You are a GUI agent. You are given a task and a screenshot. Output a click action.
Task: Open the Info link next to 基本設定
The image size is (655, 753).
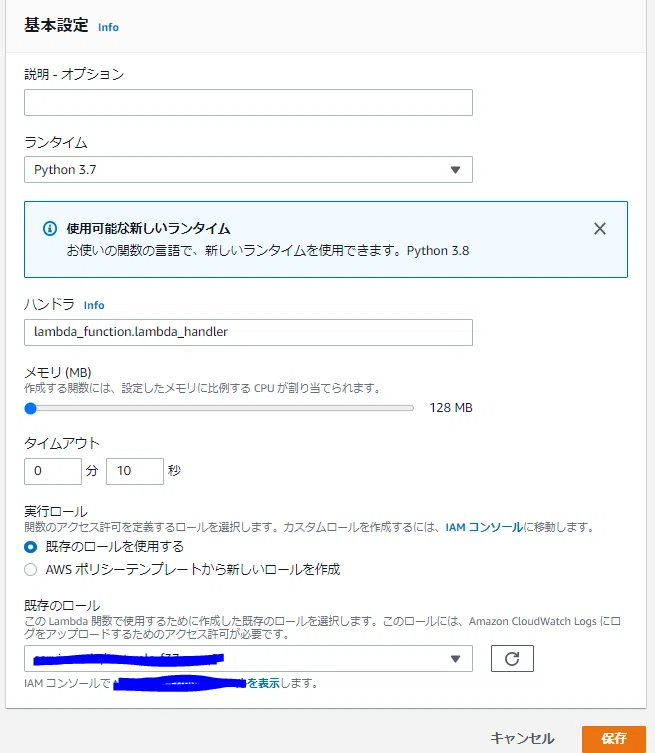click(108, 27)
